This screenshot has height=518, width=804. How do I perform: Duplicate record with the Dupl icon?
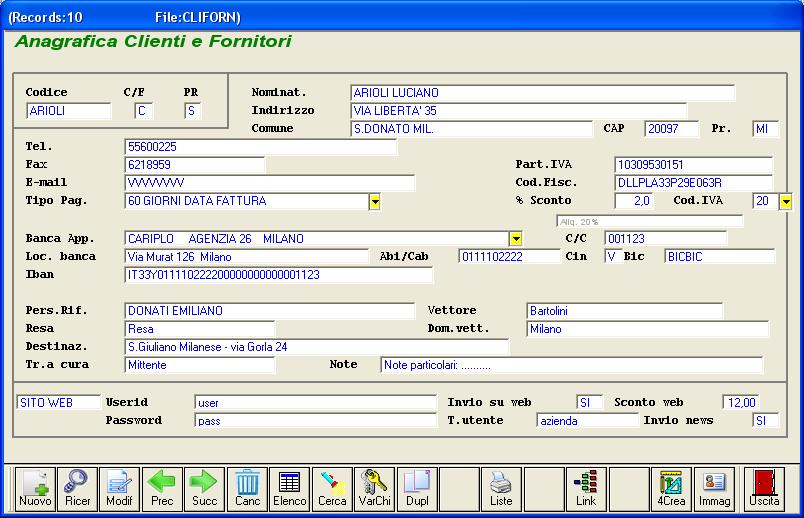[416, 489]
